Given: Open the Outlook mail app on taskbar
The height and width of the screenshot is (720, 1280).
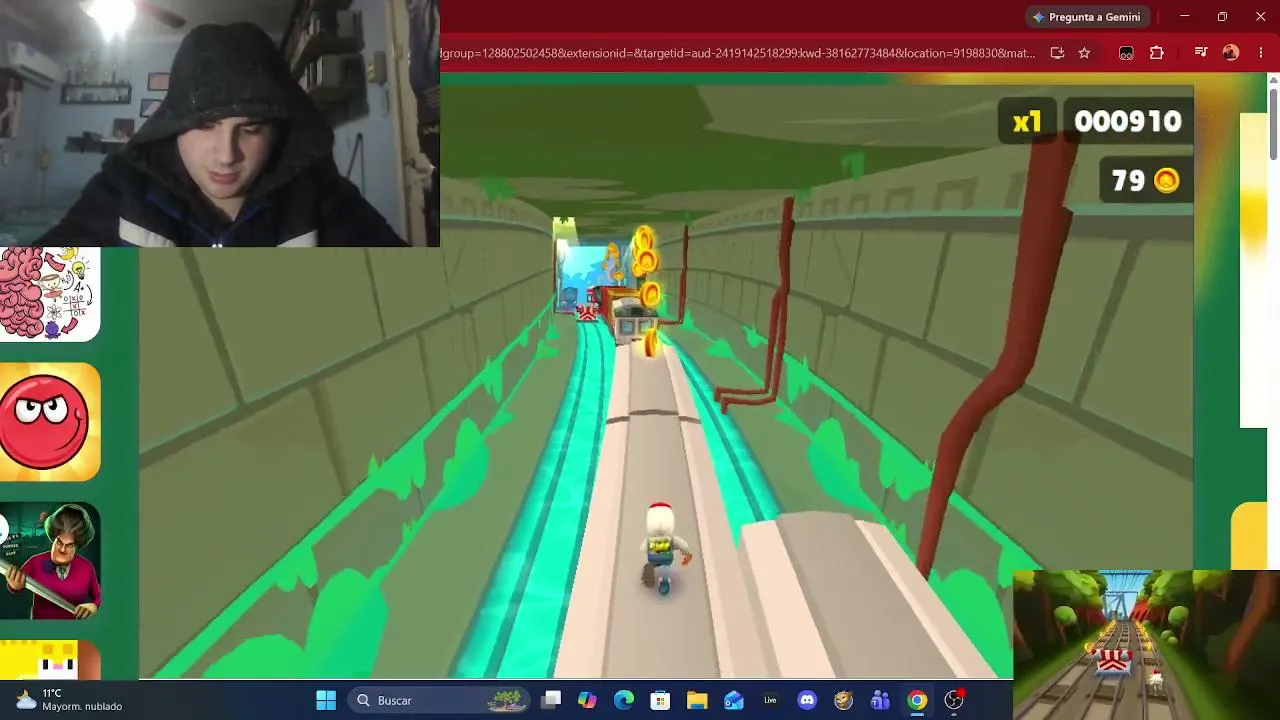Looking at the screenshot, I should click(x=734, y=700).
